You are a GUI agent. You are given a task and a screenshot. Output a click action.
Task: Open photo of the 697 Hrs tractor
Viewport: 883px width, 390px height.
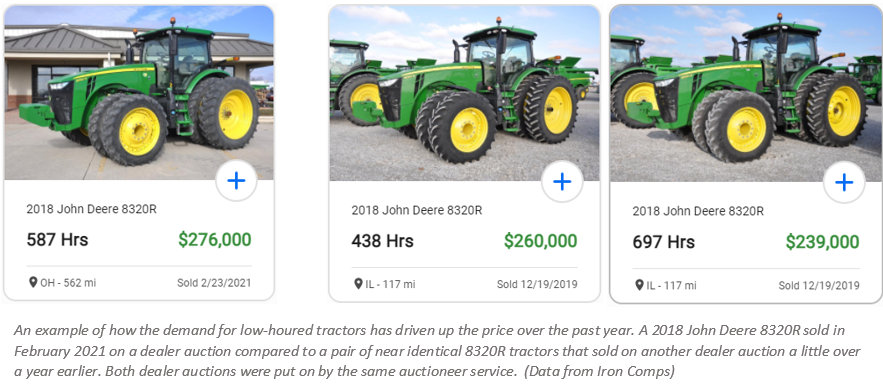click(x=746, y=94)
